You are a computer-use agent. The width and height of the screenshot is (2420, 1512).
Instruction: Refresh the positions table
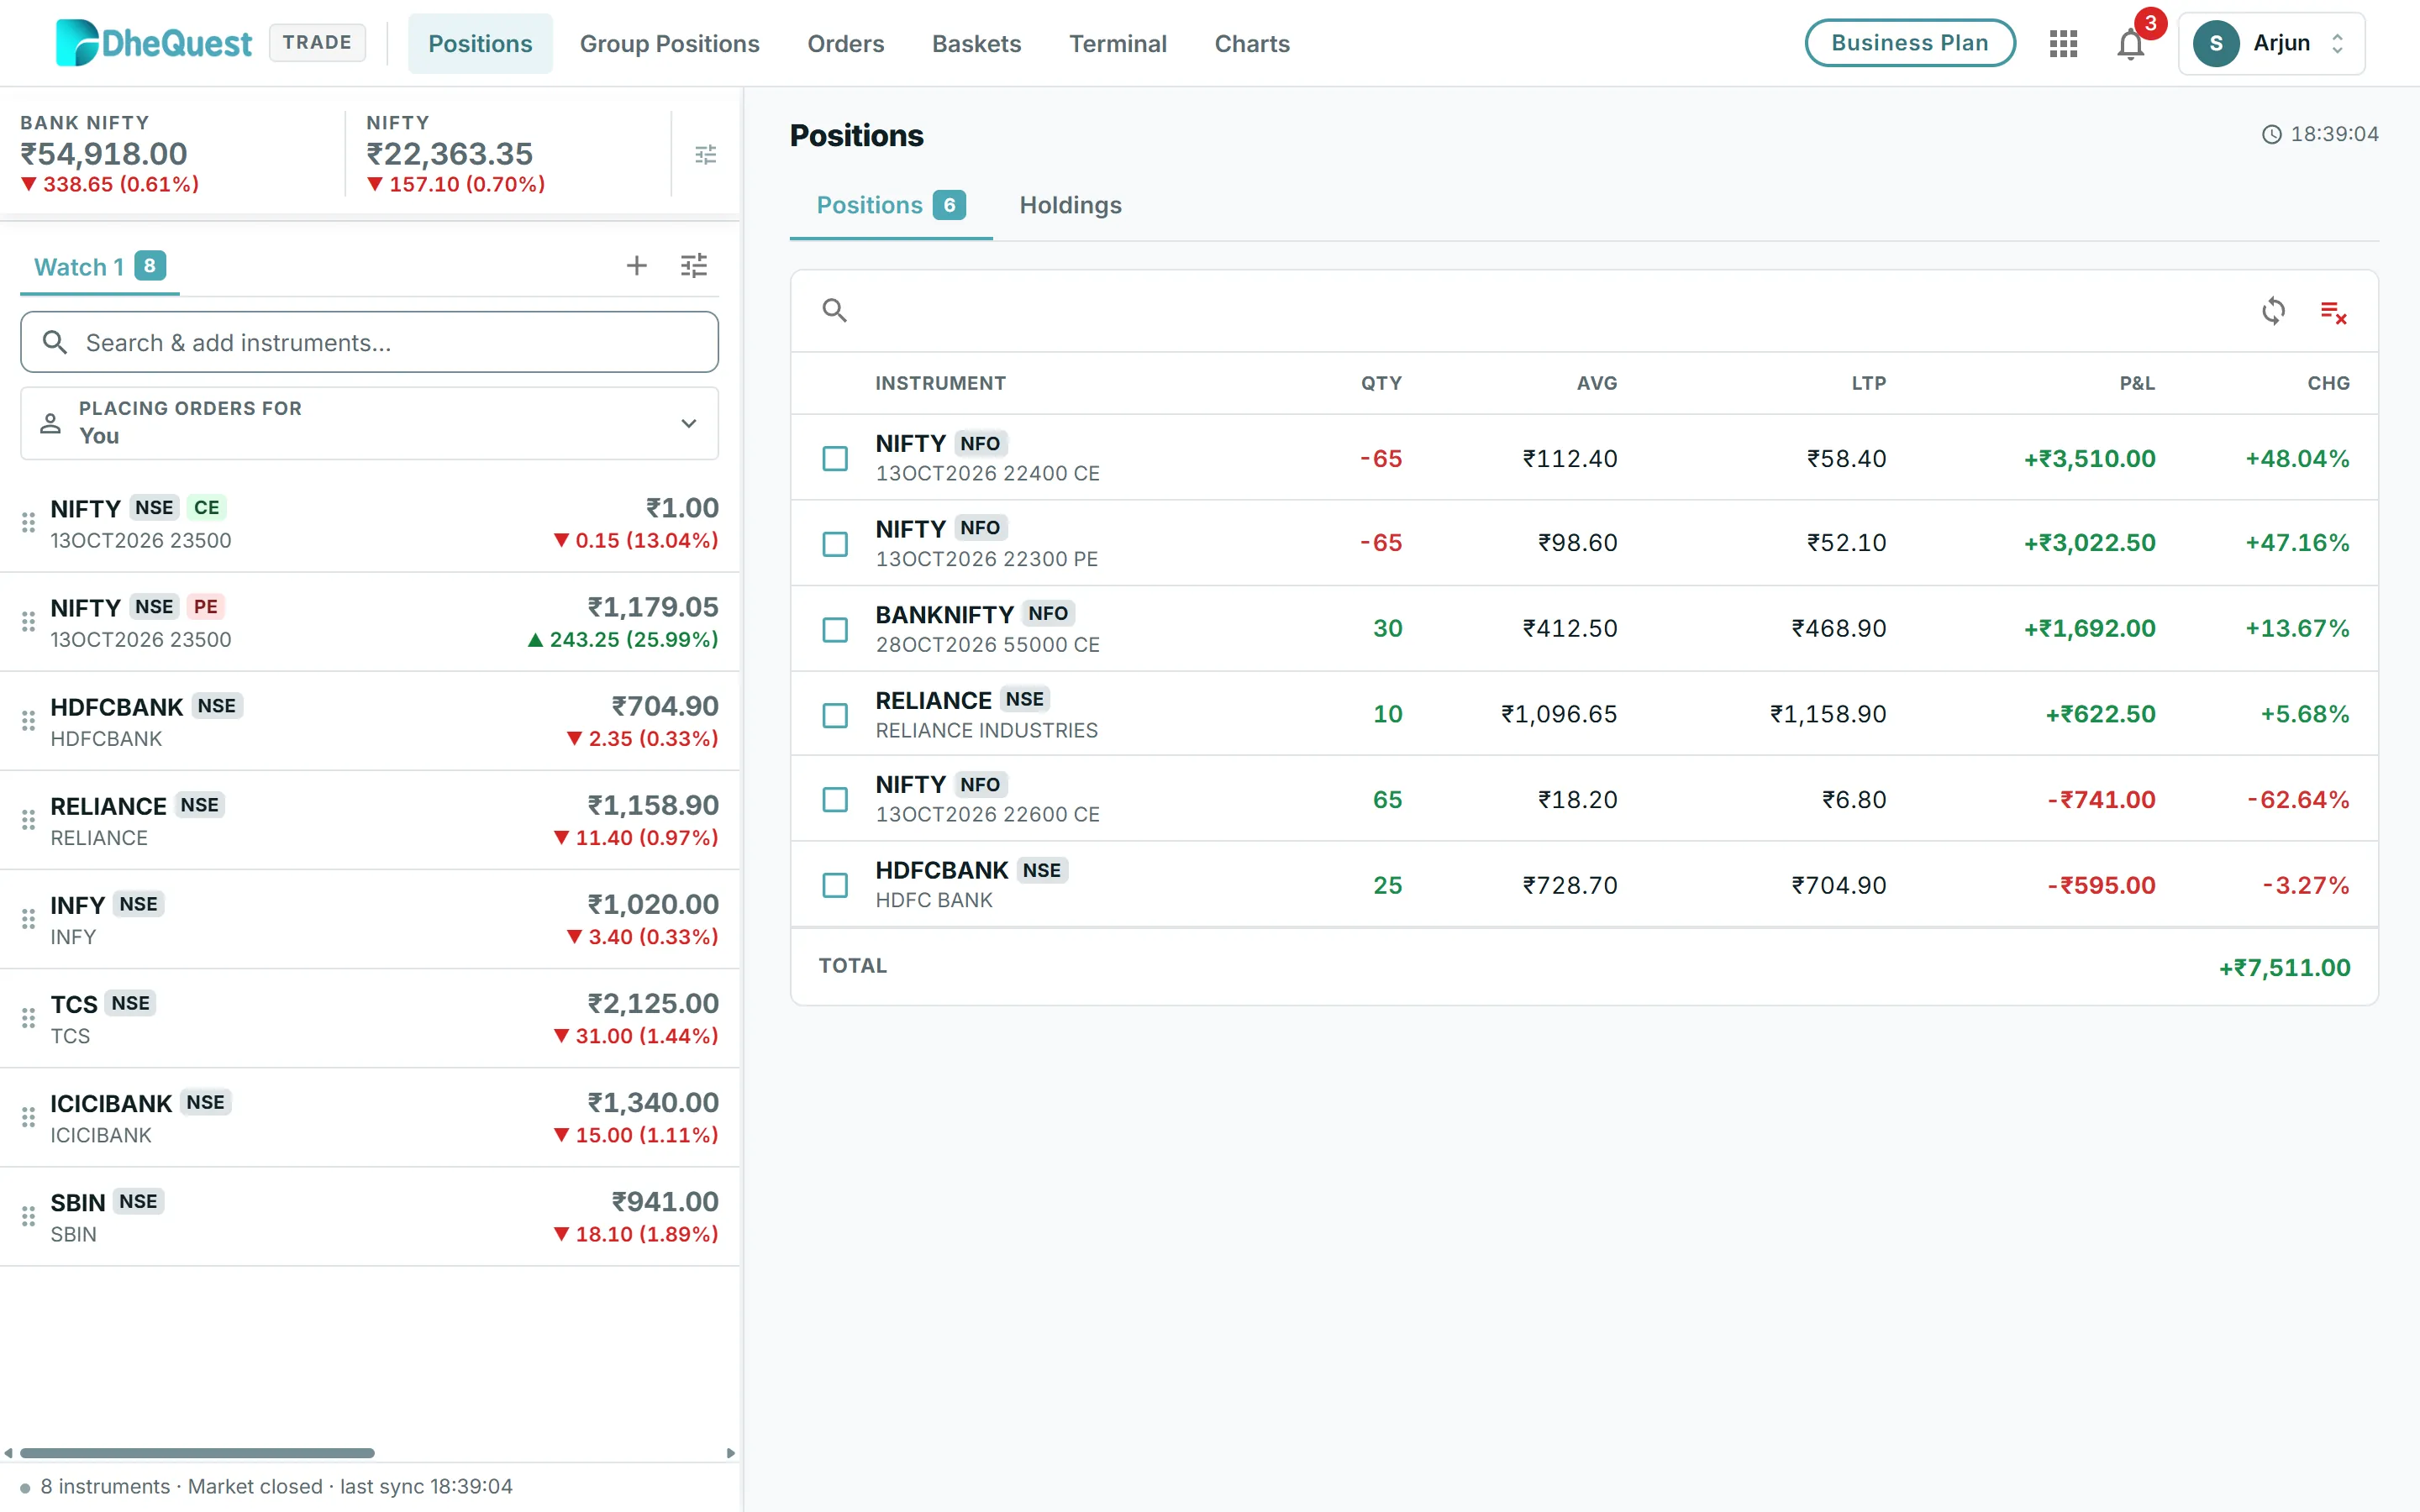(2273, 311)
